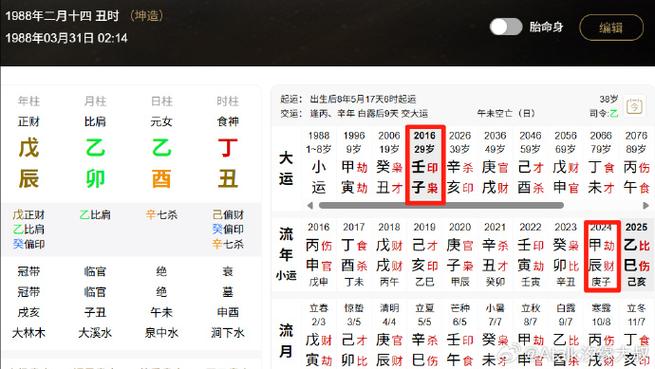Open the calendar 今 icon
The image size is (655, 369).
(634, 106)
